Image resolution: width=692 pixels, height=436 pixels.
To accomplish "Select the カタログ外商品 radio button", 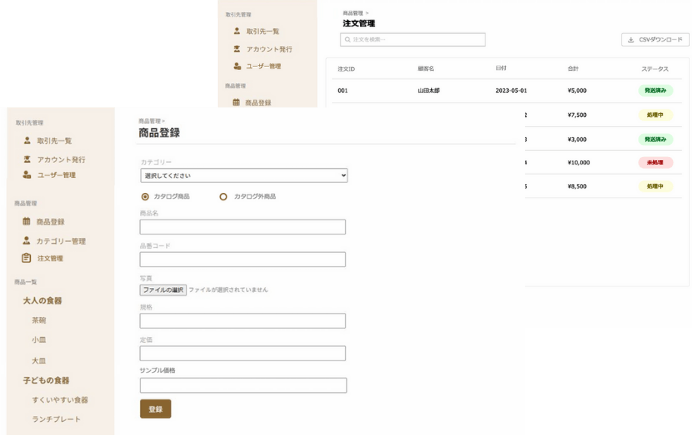I will (223, 197).
